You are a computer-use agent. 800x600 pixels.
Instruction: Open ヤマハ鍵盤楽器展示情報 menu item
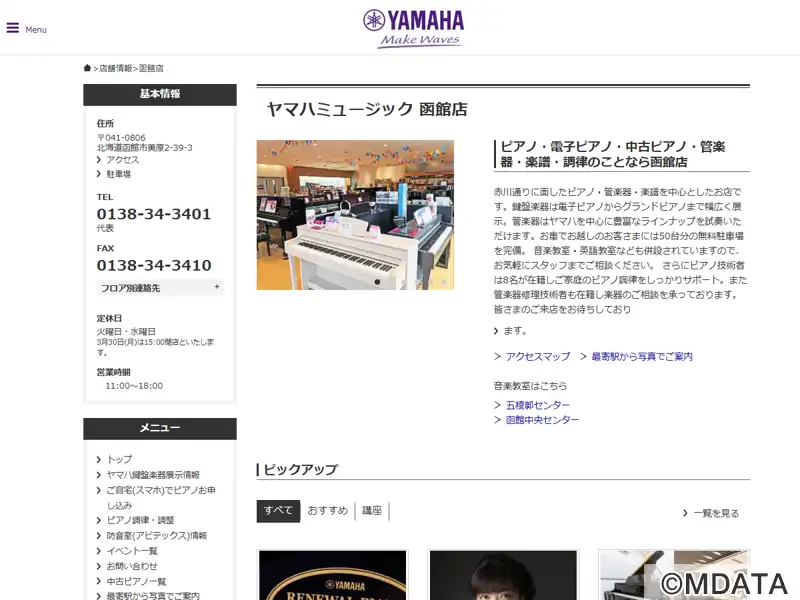coord(153,474)
